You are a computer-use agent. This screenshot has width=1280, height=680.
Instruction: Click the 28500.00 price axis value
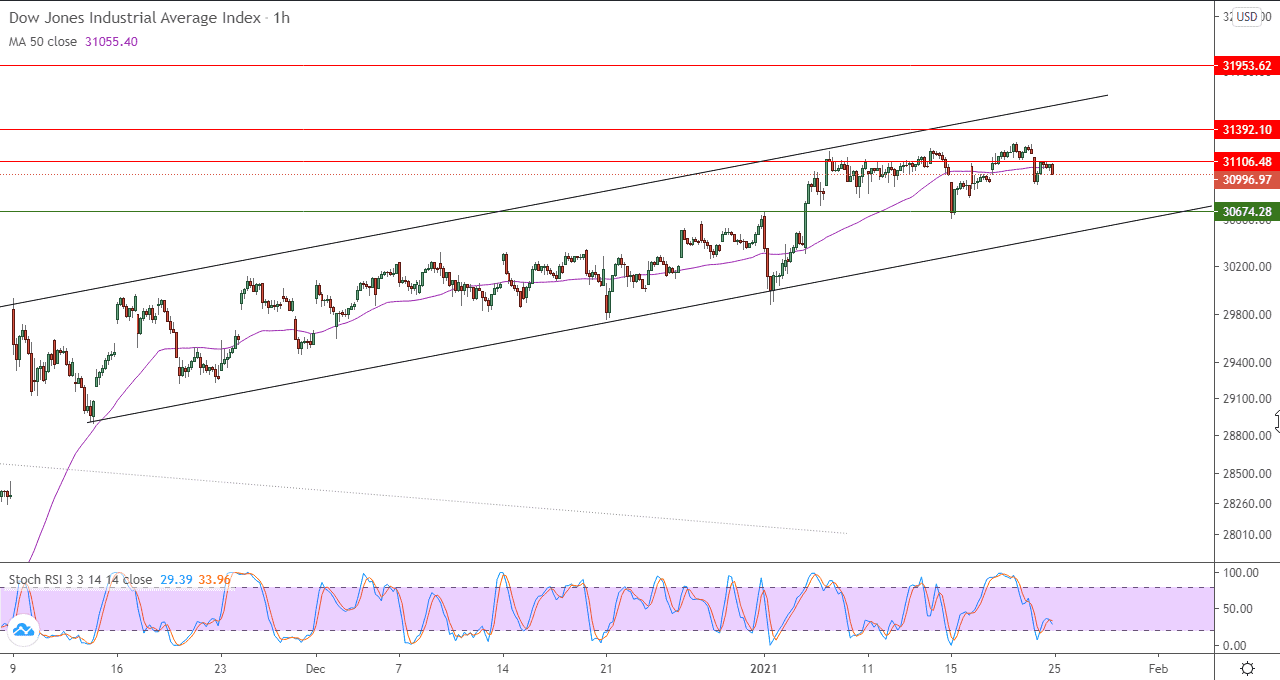[1246, 473]
